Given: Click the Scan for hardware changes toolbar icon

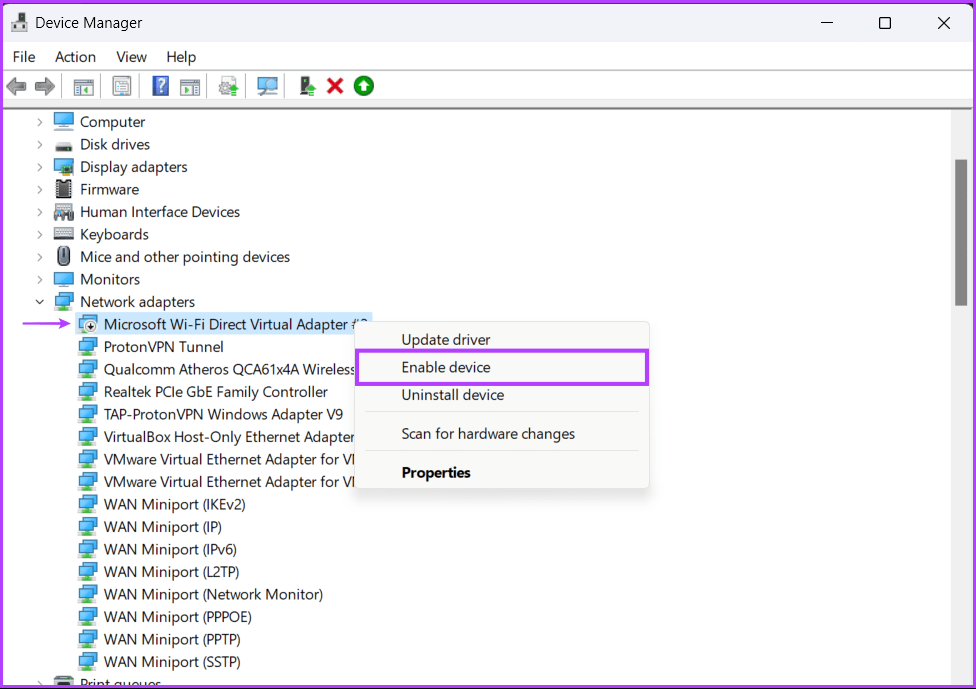Looking at the screenshot, I should pos(267,86).
